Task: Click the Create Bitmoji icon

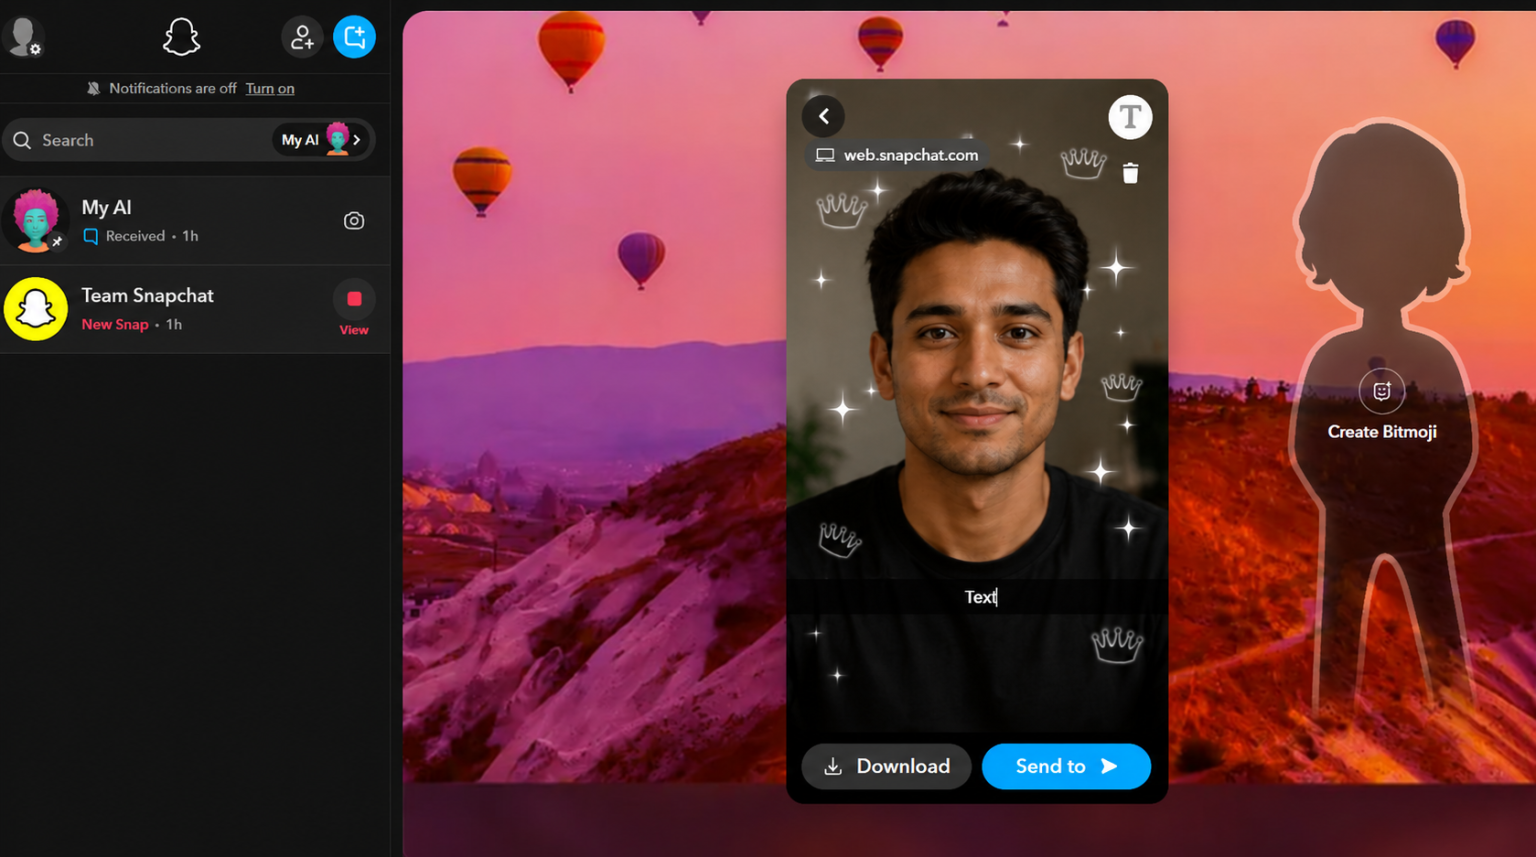Action: (1381, 391)
